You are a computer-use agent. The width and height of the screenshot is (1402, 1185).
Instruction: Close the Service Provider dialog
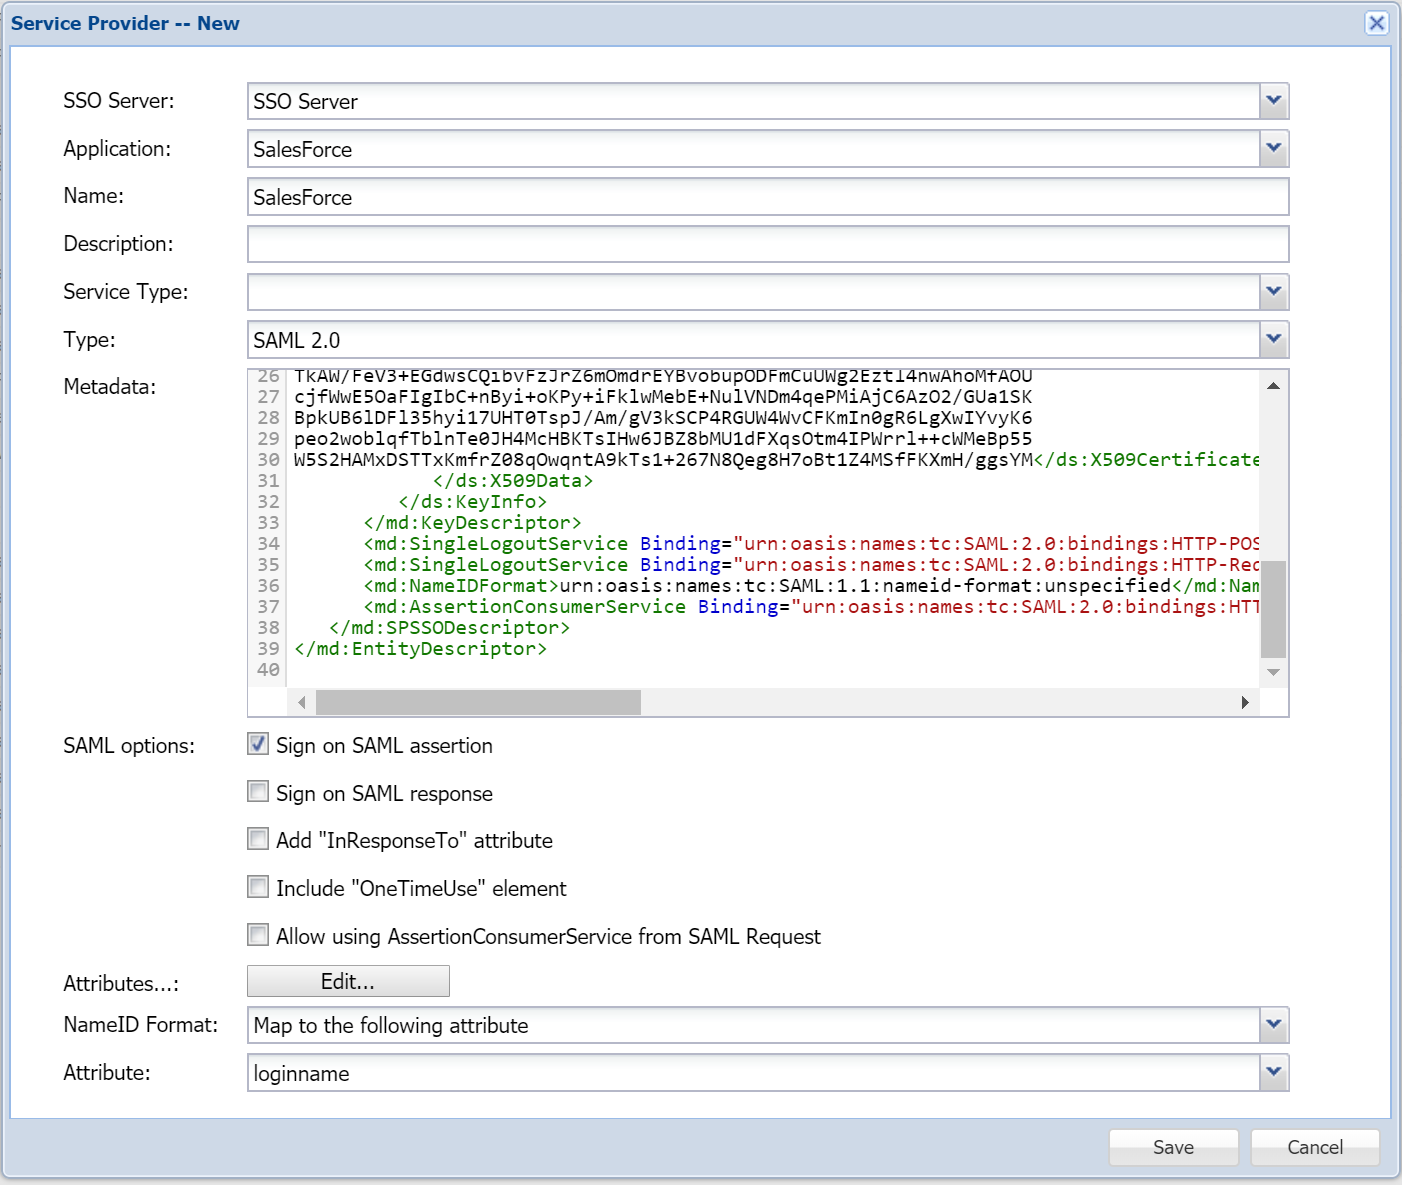click(1376, 23)
